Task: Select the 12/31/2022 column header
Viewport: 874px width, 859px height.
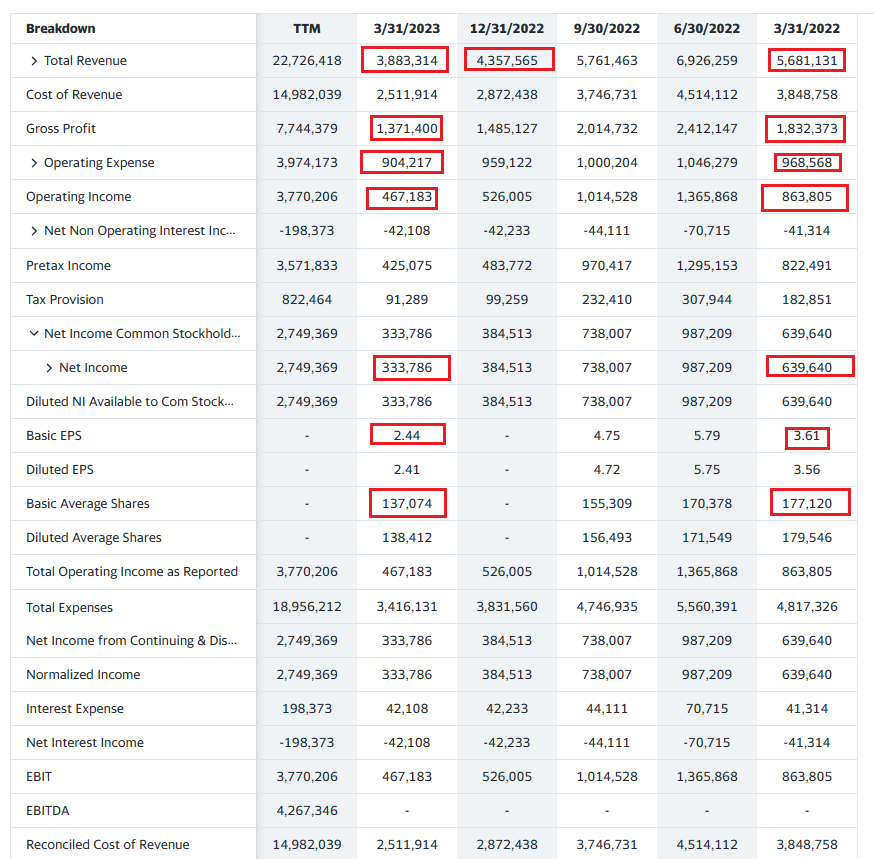Action: 507,28
